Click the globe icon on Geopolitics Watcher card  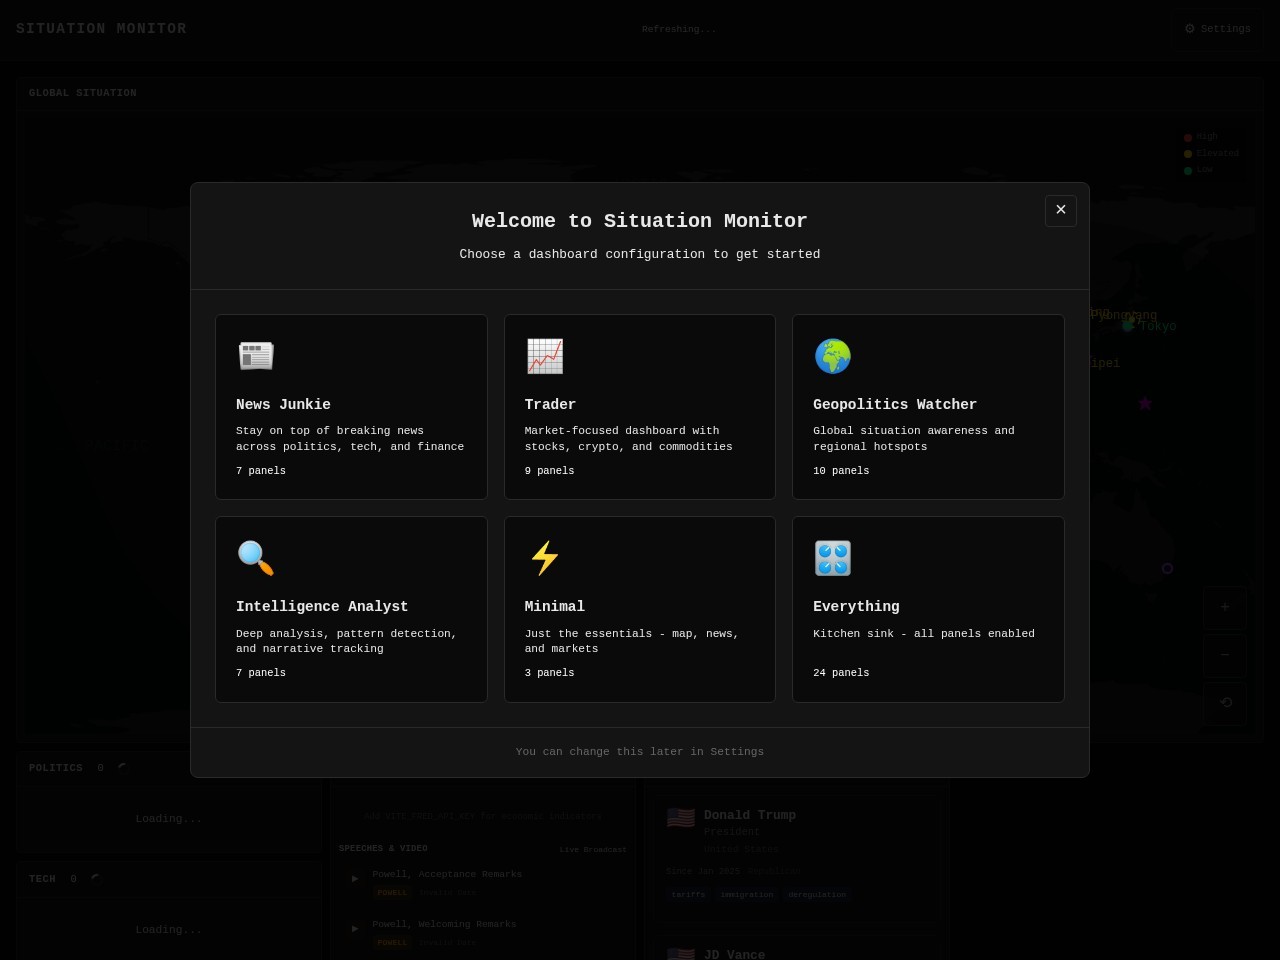tap(833, 356)
